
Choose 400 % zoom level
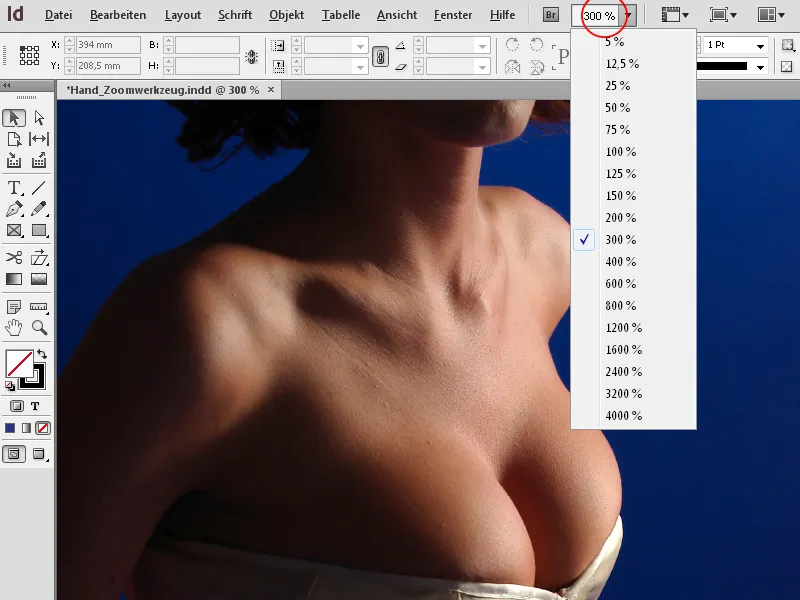pos(633,261)
